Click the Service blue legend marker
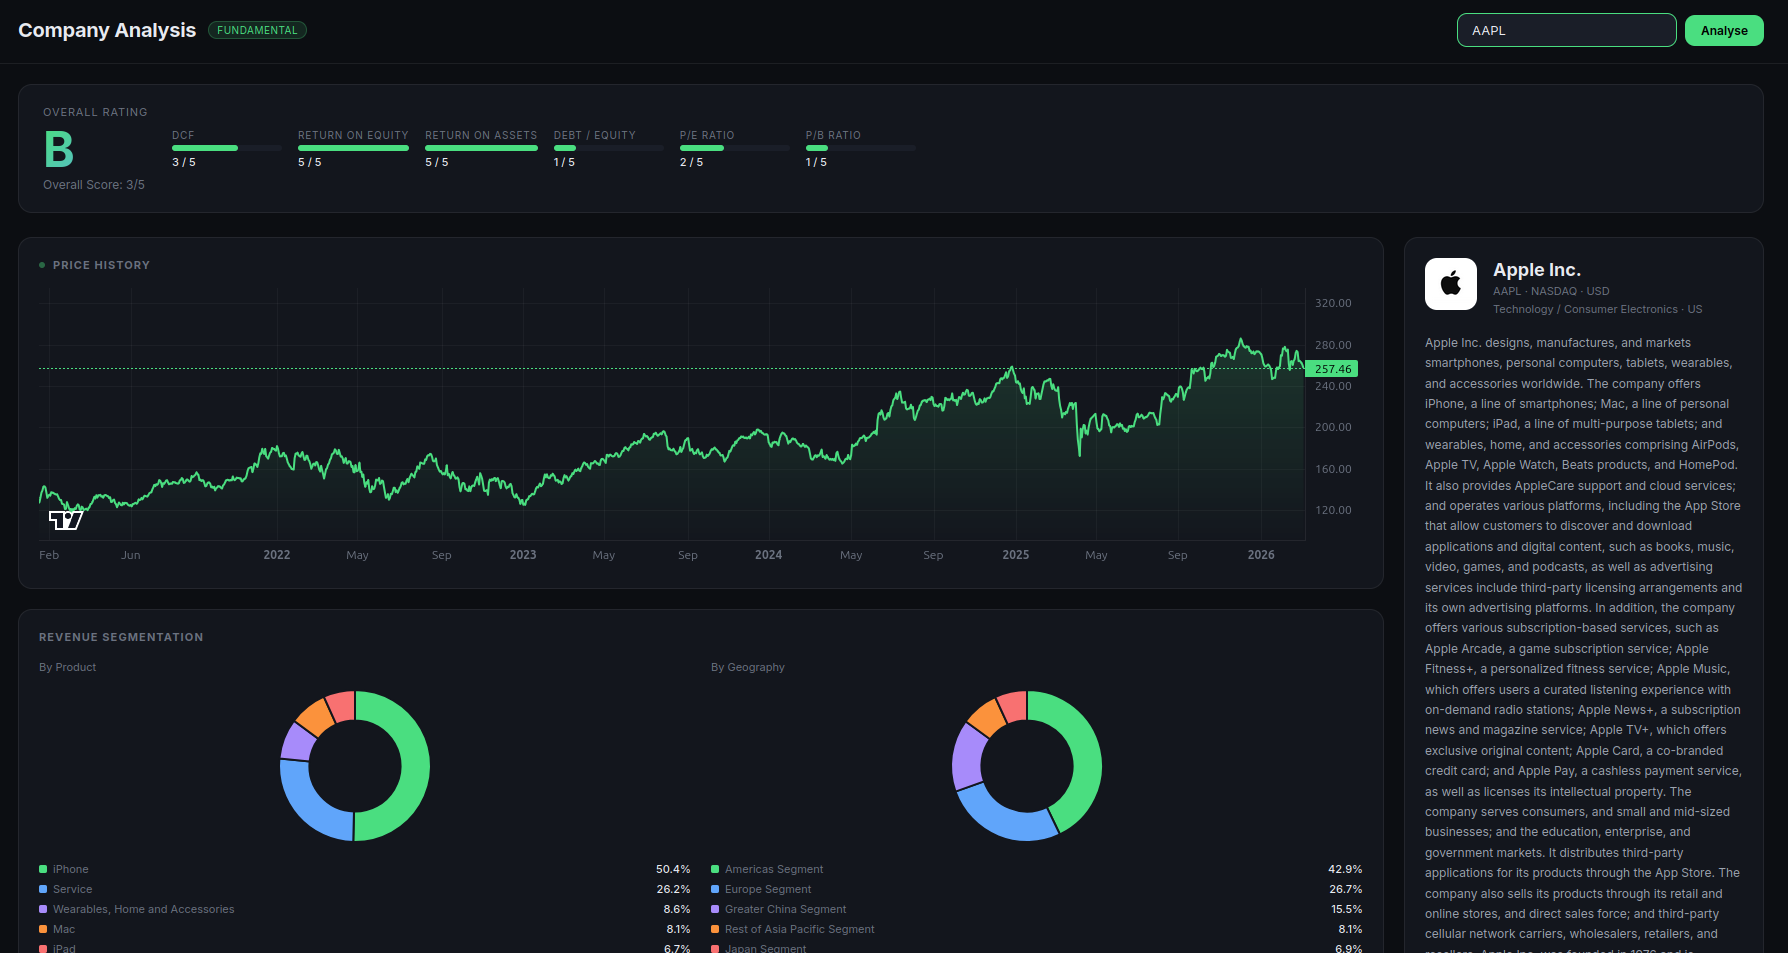1788x953 pixels. (x=43, y=890)
